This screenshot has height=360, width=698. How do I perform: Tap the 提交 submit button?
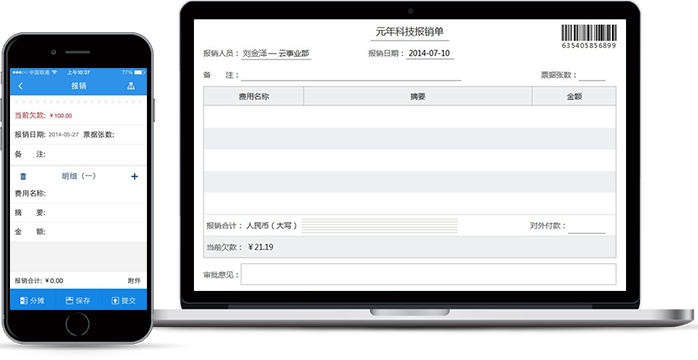124,301
